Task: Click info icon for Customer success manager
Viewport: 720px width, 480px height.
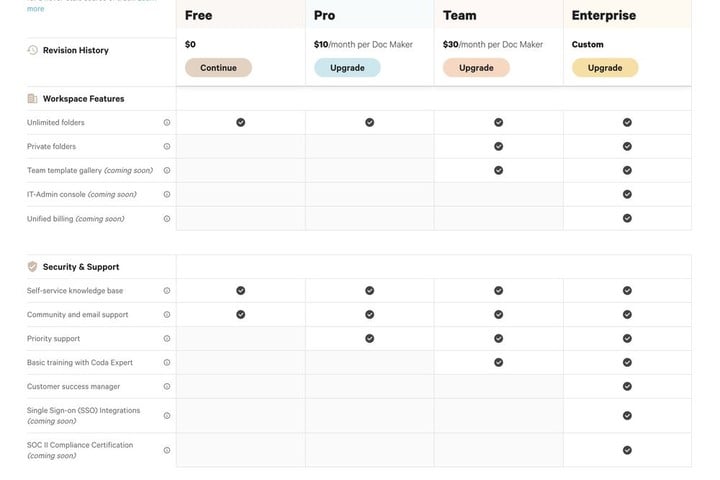Action: tap(167, 386)
